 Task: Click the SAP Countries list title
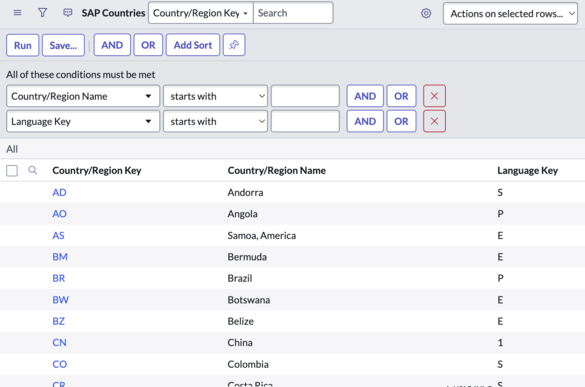pos(113,13)
